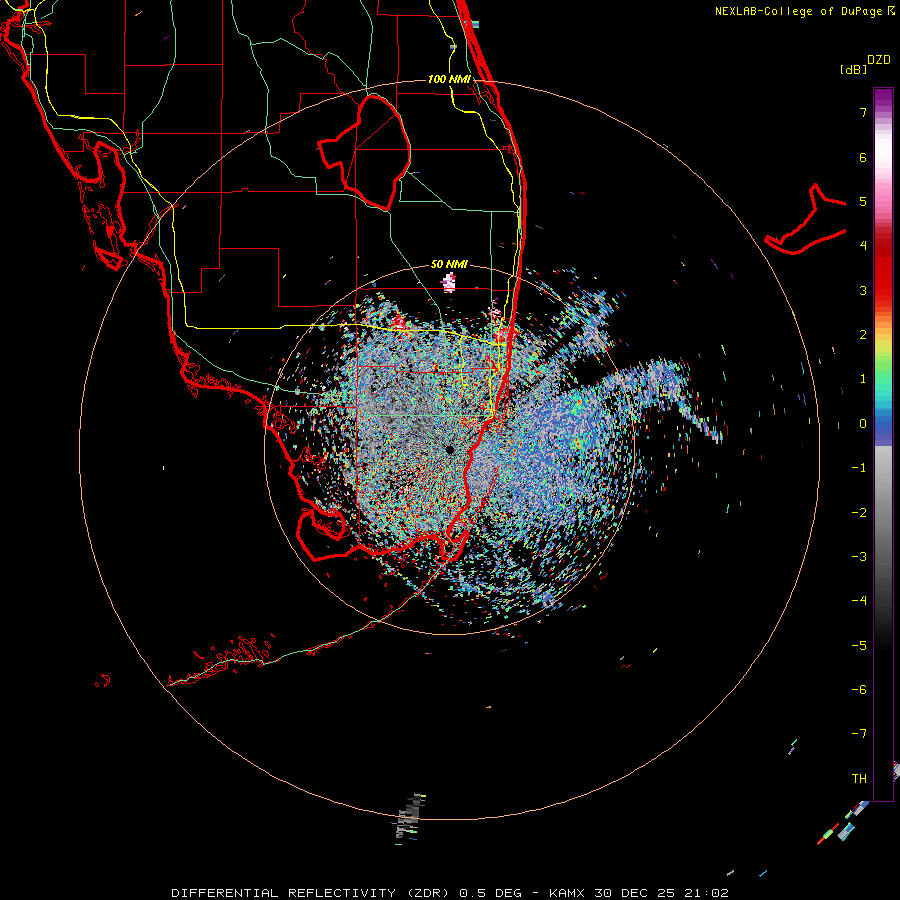Click the Differential Reflectivity caption at bottom
Image resolution: width=900 pixels, height=900 pixels.
[x=449, y=893]
